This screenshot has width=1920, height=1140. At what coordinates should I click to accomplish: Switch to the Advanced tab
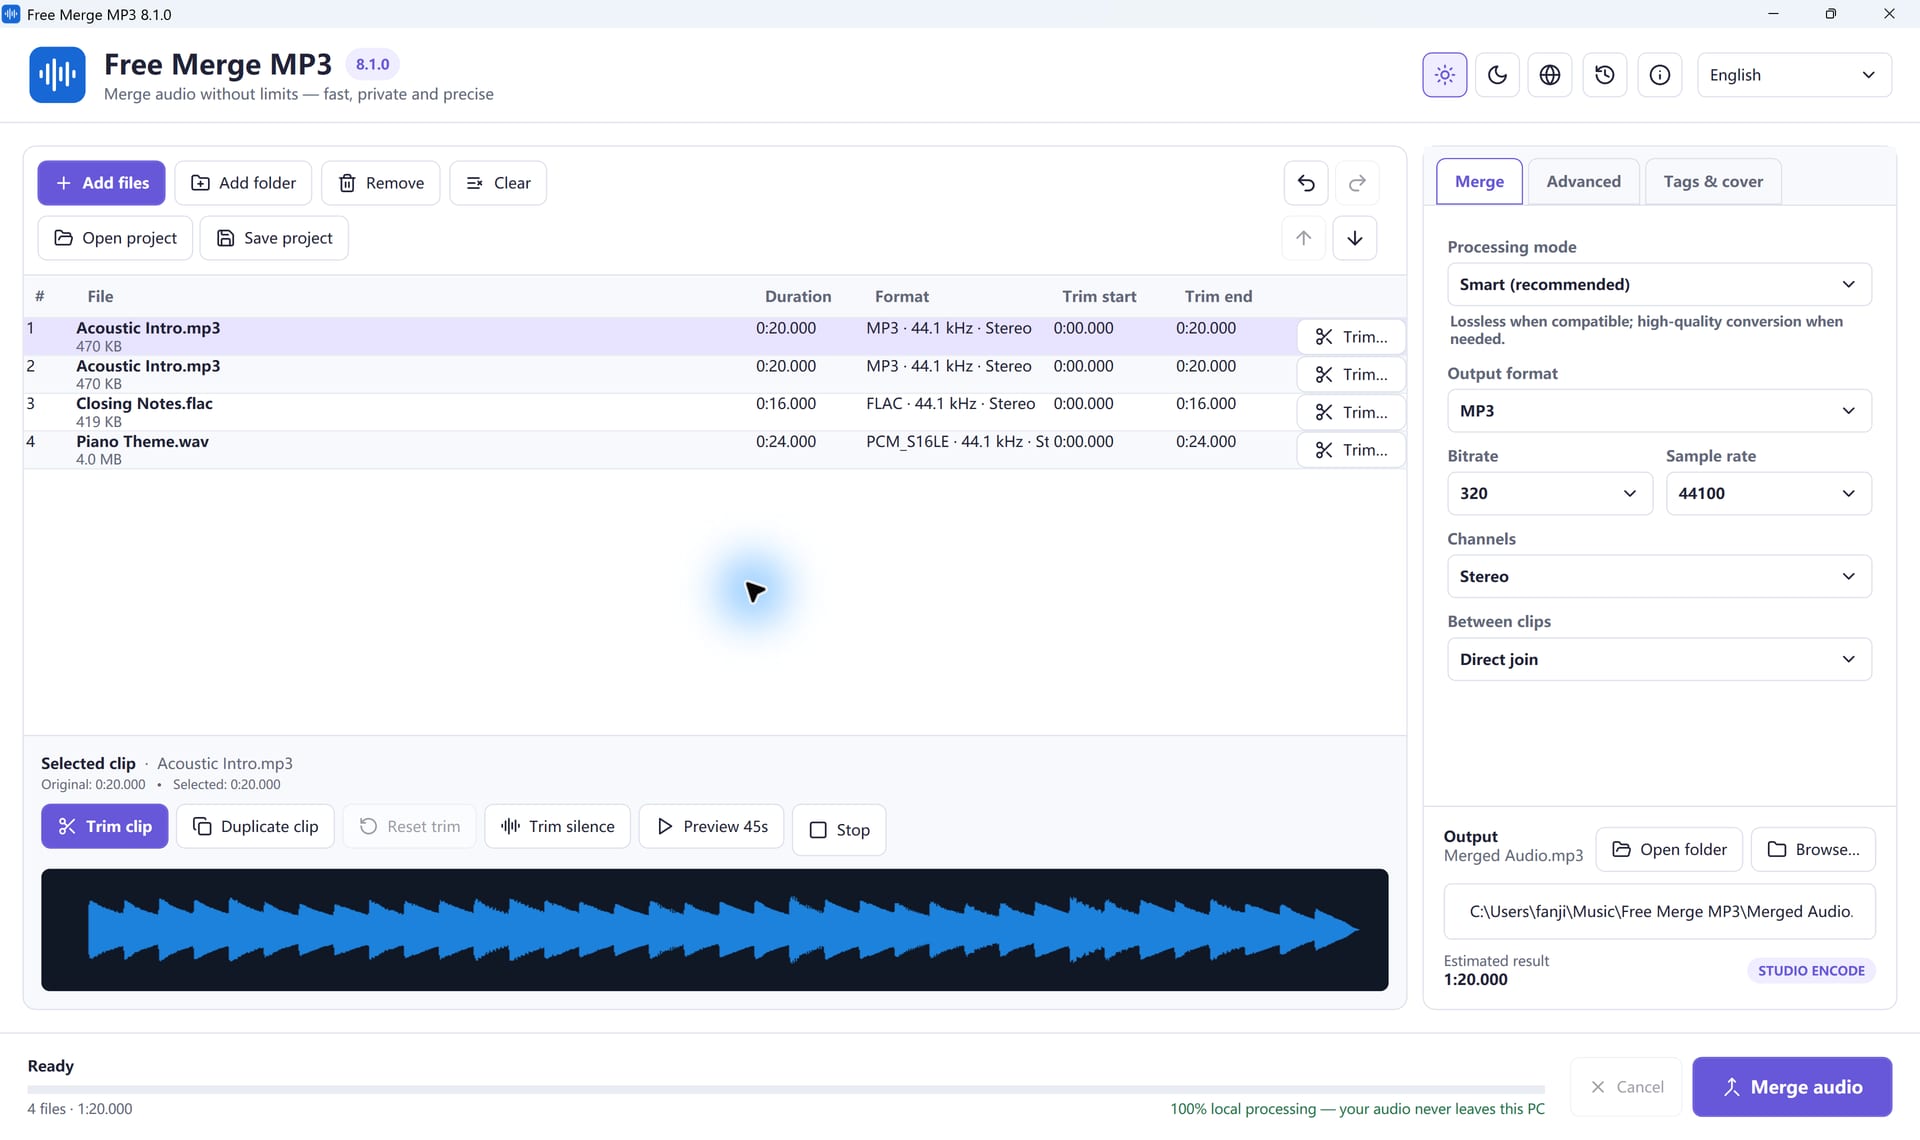[1583, 182]
